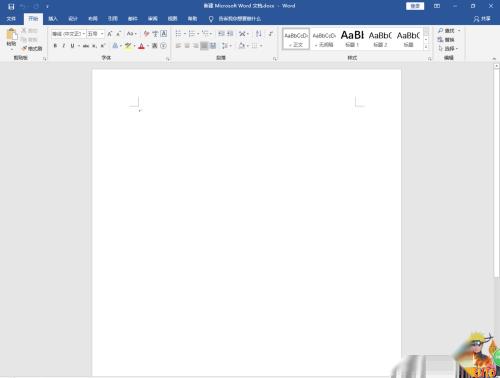
Task: Click the bulleted list icon
Action: tap(178, 34)
